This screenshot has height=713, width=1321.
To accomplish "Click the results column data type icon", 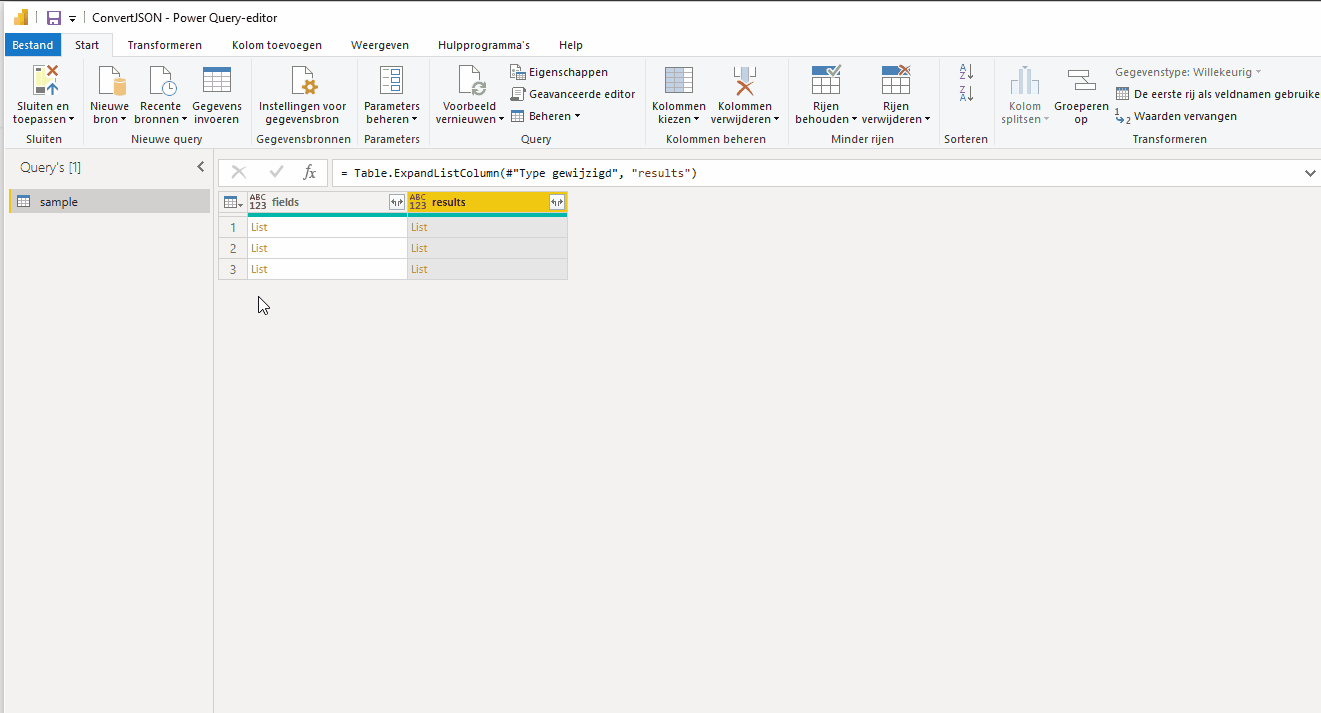I will point(418,202).
